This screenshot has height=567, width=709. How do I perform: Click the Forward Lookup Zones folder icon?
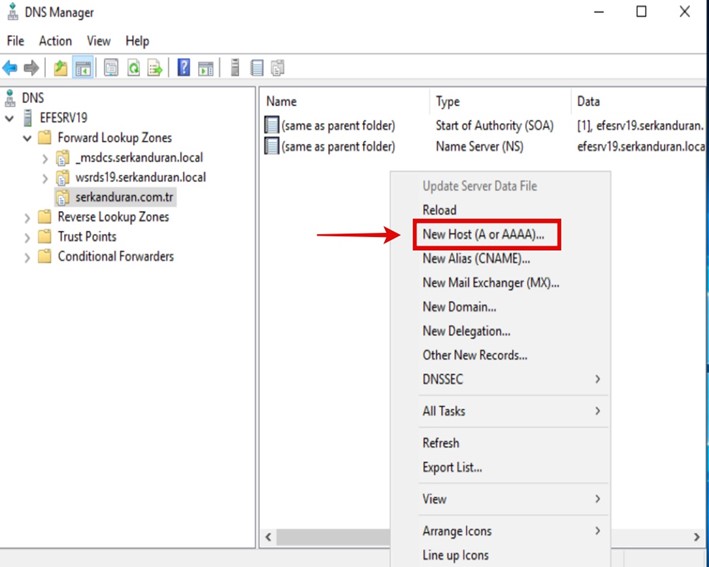point(44,137)
